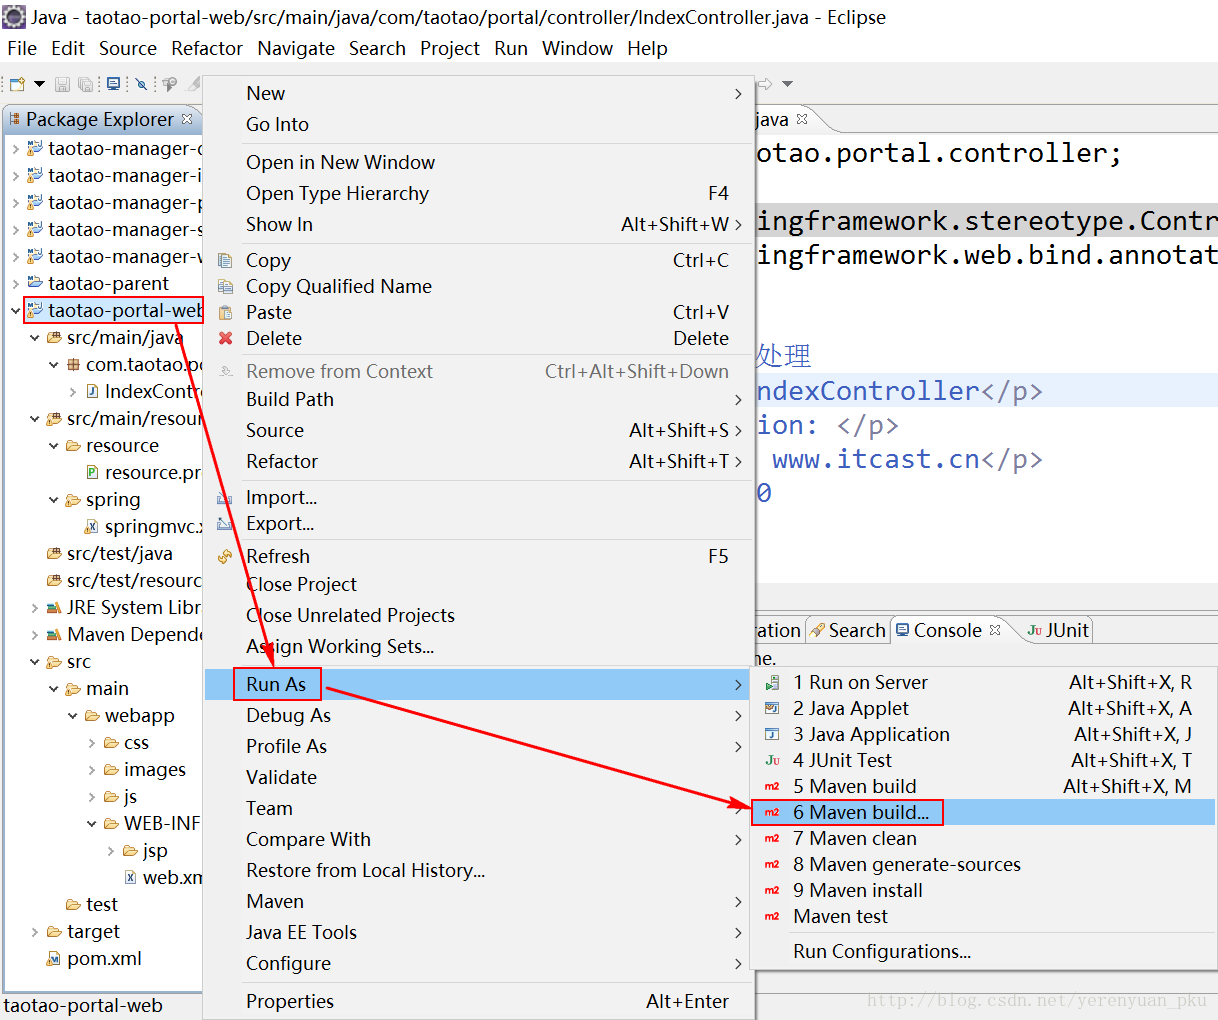This screenshot has height=1020, width=1218.
Task: Click the New wizard toolbar icon
Action: 17,84
